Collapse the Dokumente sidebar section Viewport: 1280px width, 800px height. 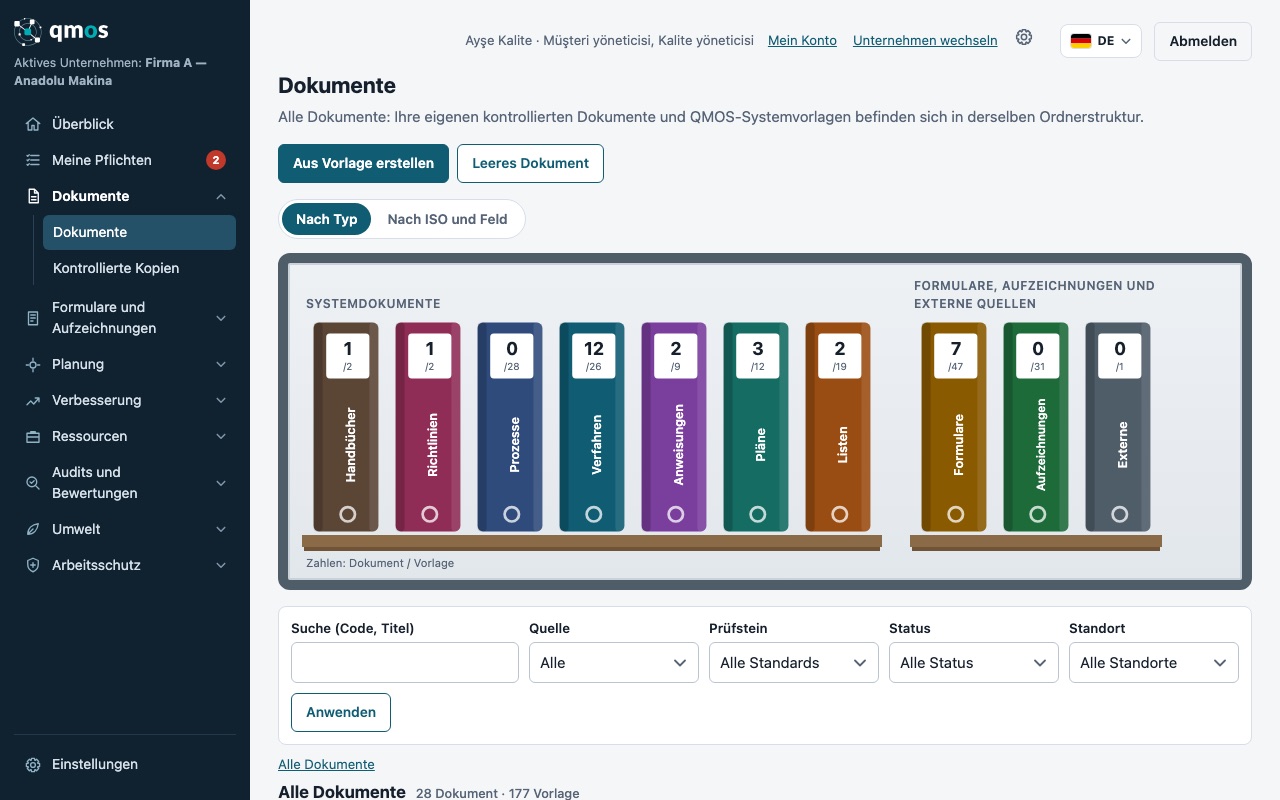coord(221,196)
